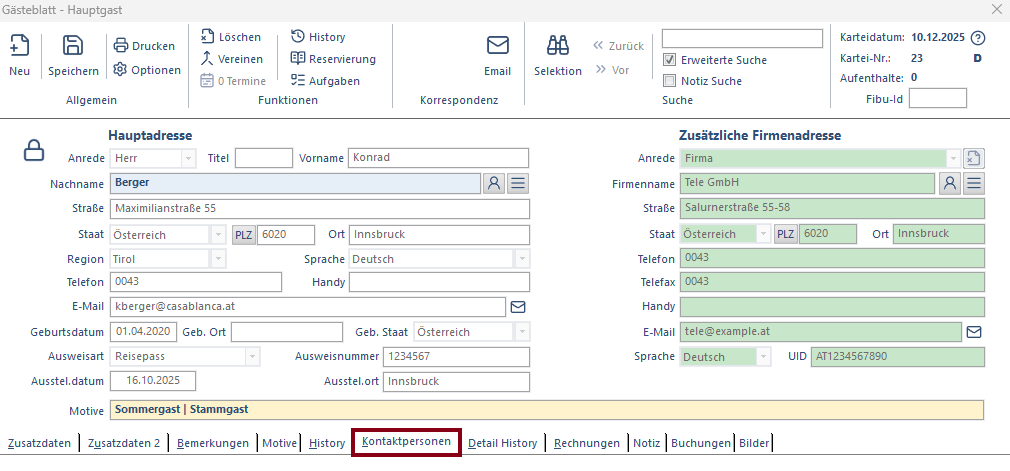Click the Löschen button
Screen dimensions: 1010x471
pyautogui.click(x=231, y=37)
